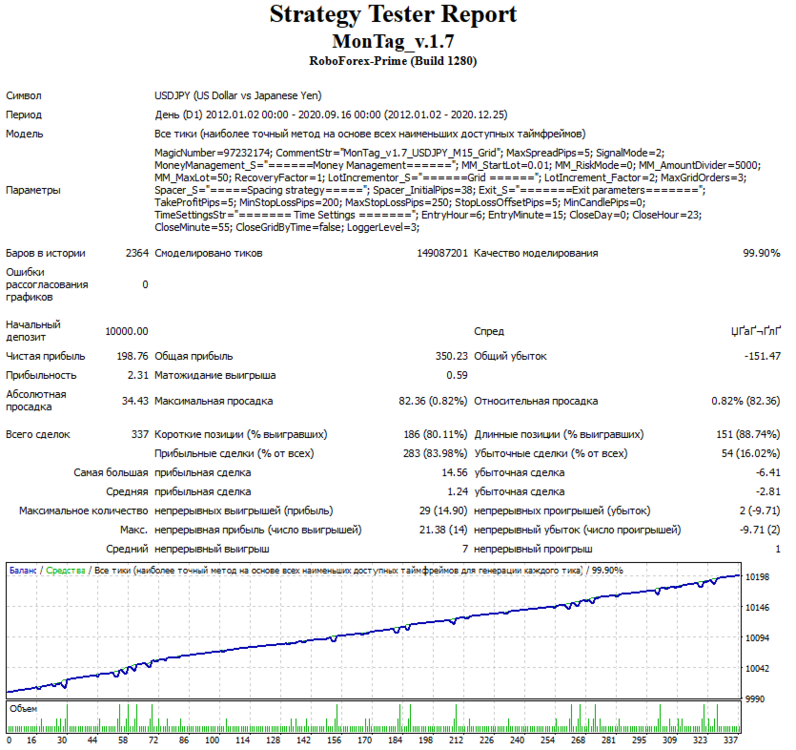The image size is (796, 750).
Task: Click Максимальная просадка value 82.36 (0.82%)
Action: click(x=433, y=401)
